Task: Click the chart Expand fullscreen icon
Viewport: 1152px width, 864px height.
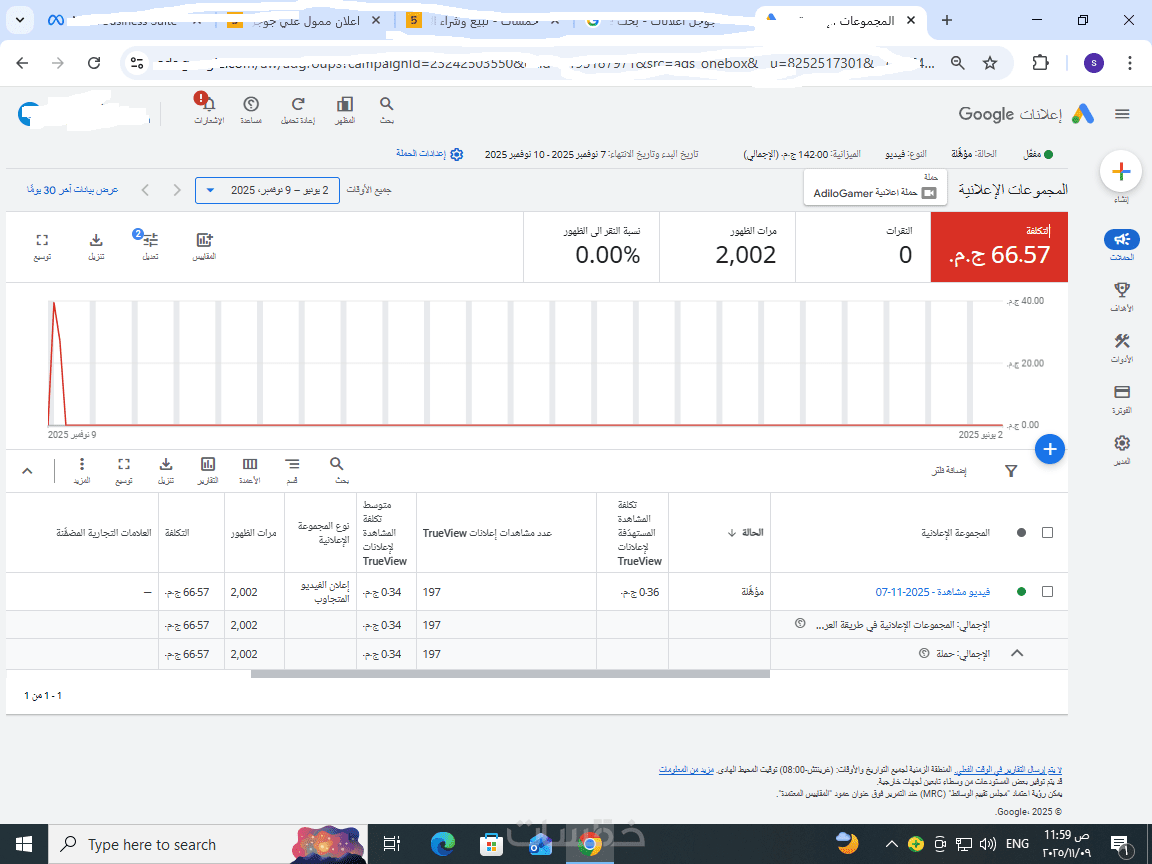Action: (x=42, y=240)
